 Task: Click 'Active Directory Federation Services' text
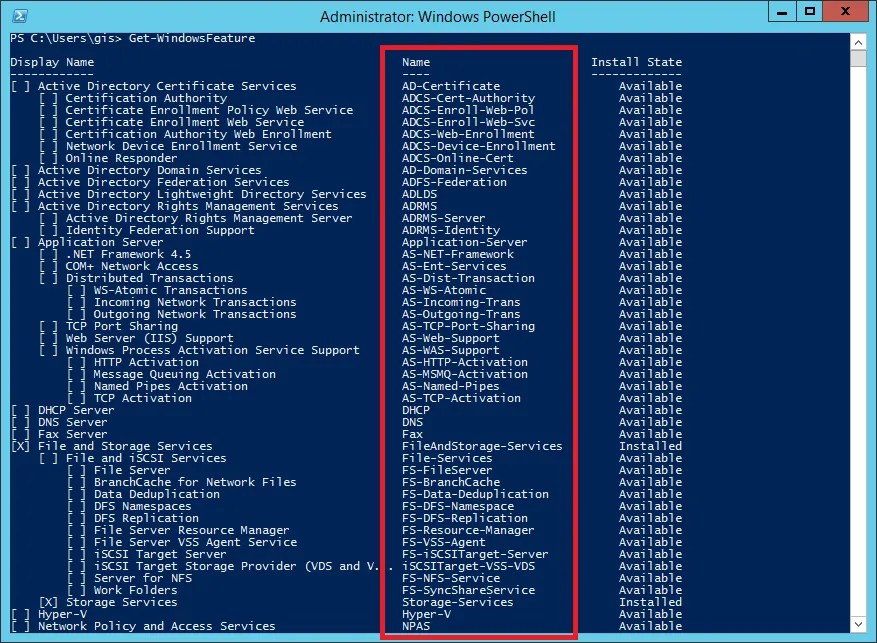[163, 182]
